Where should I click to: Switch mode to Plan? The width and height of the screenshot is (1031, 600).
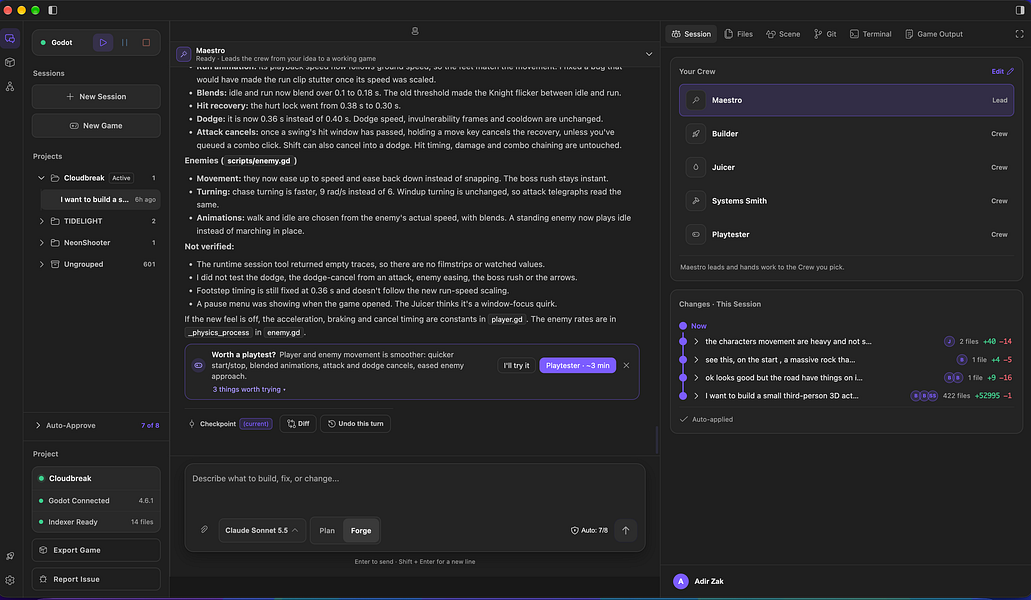coord(327,530)
